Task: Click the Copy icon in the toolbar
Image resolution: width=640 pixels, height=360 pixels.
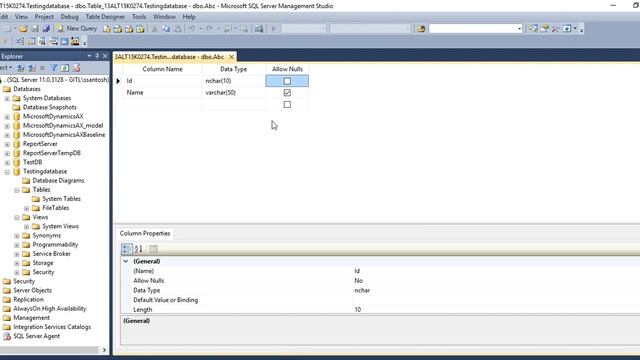Action: point(166,29)
